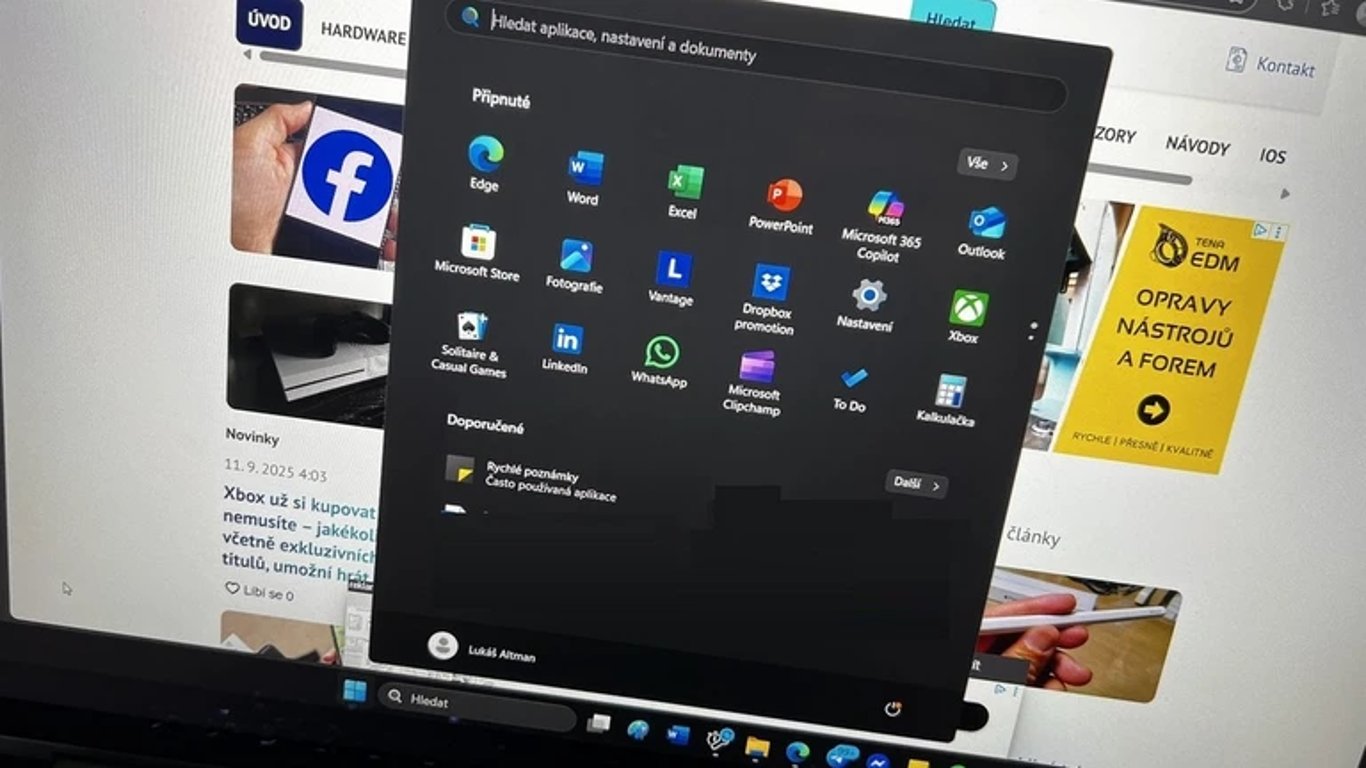The height and width of the screenshot is (768, 1366).
Task: Click the AdChoices icon on the TENA EDM ad
Action: [1261, 230]
